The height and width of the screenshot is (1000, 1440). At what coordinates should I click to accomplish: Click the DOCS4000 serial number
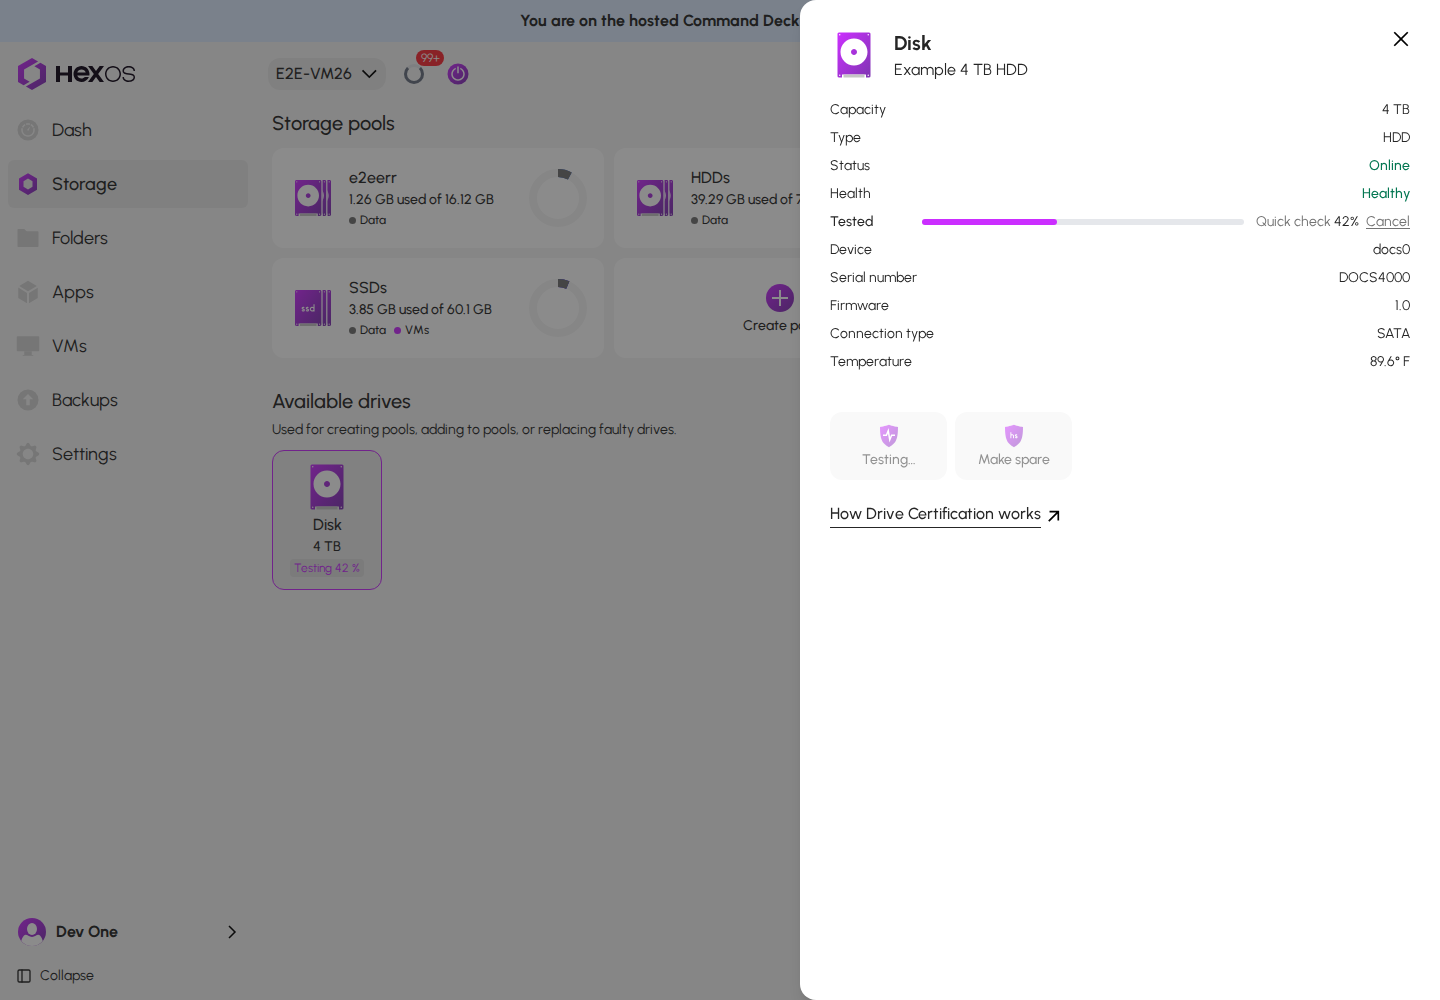click(x=1374, y=278)
